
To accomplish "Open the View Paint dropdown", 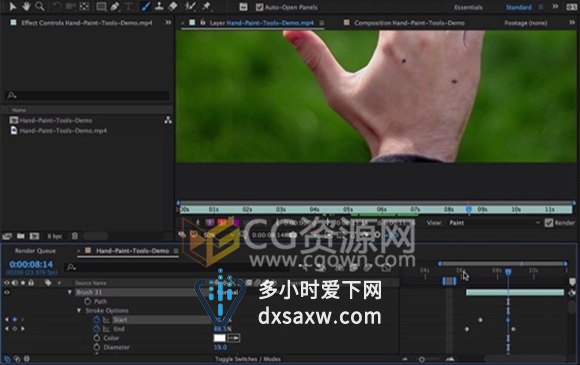I will tap(494, 223).
